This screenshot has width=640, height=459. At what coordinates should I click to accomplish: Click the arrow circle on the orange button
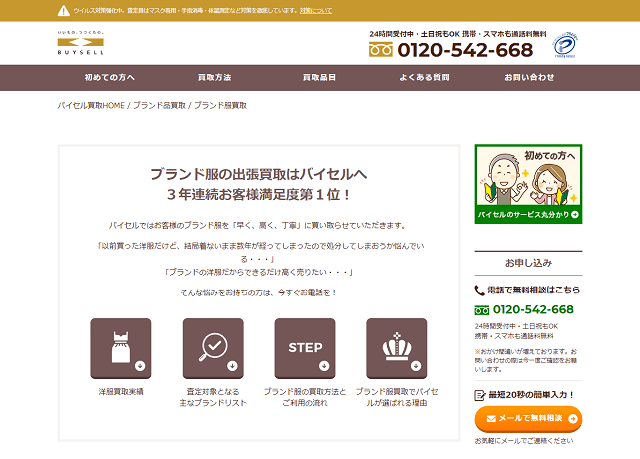[573, 419]
